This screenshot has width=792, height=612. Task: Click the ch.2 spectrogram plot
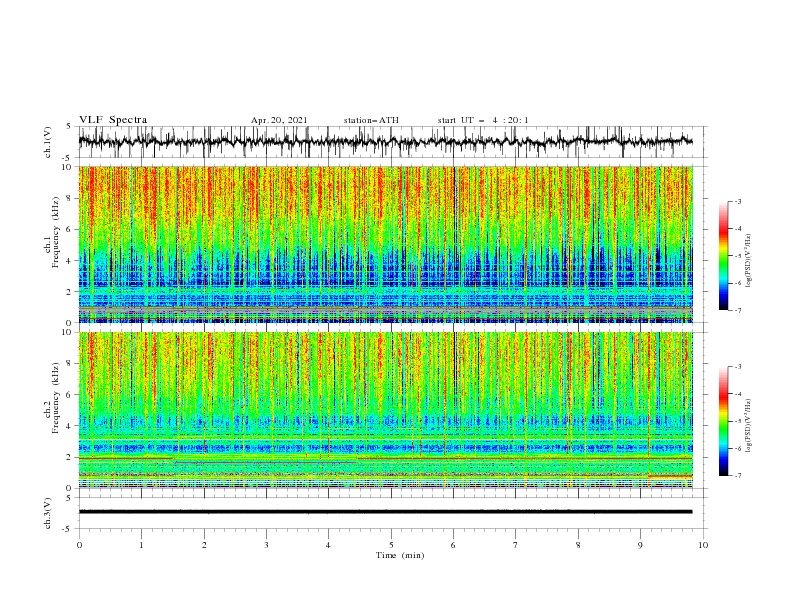[385, 410]
